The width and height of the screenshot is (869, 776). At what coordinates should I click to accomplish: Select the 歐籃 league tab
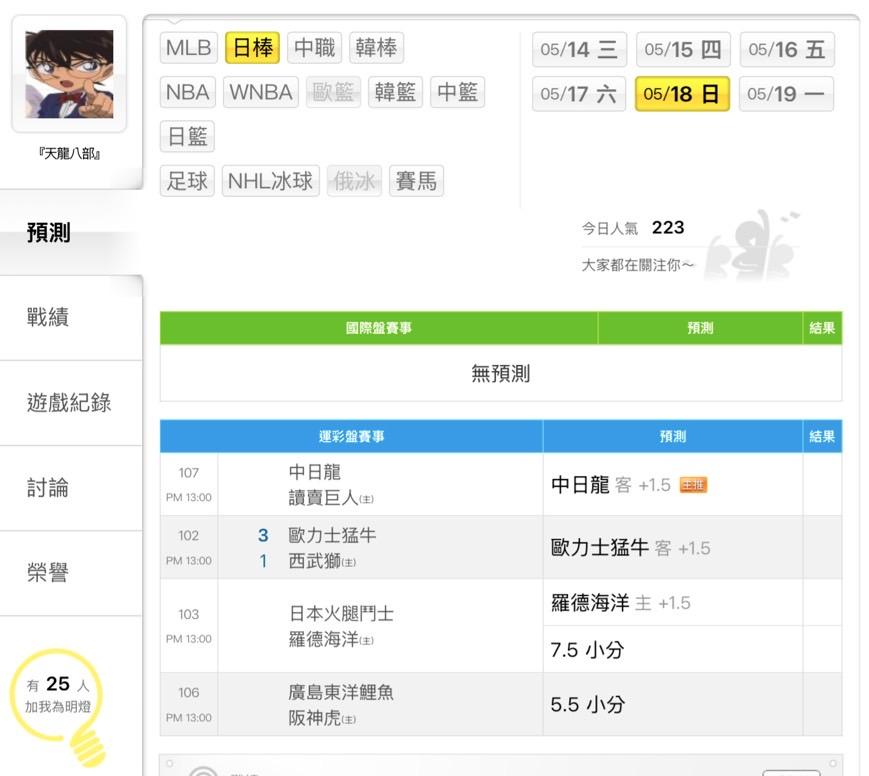pyautogui.click(x=334, y=92)
